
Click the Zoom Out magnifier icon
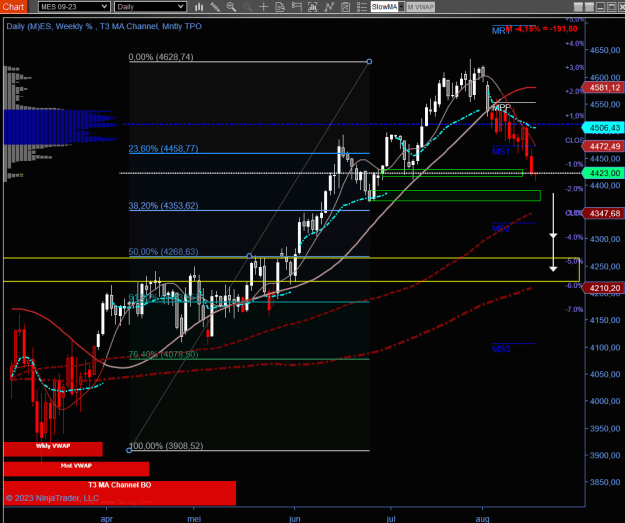click(x=248, y=7)
